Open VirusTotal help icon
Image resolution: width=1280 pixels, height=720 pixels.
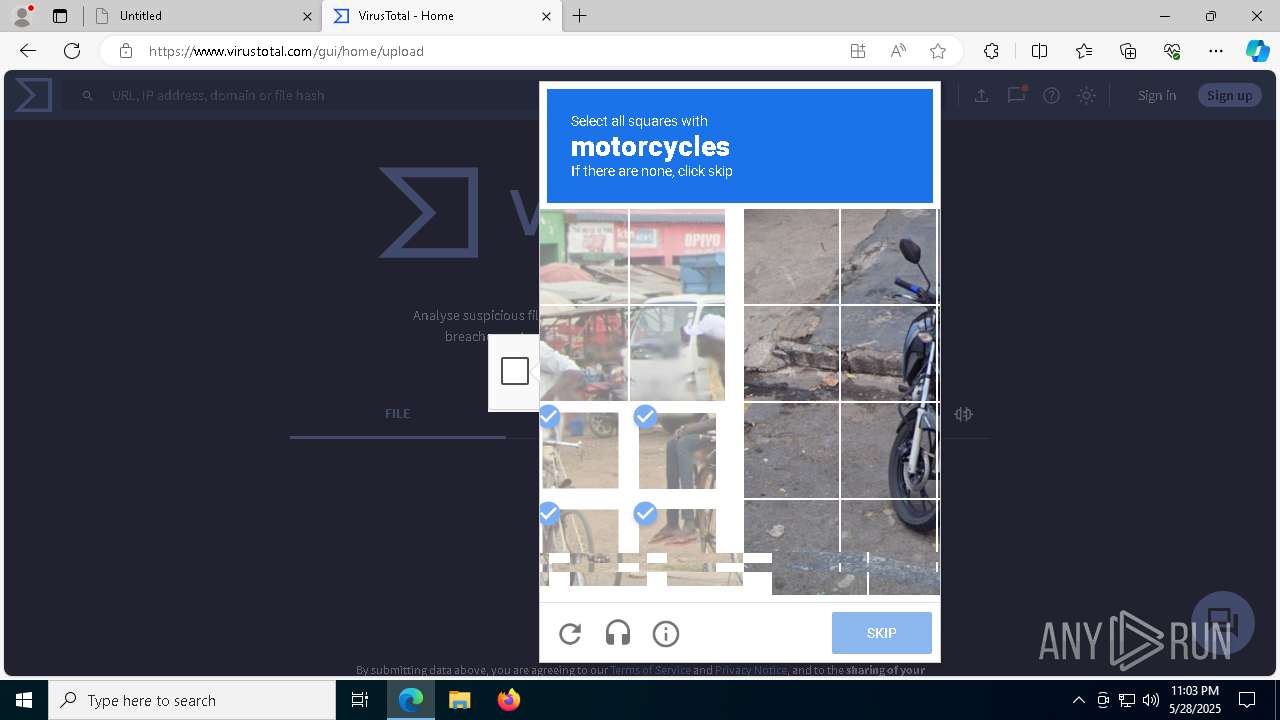tap(1051, 95)
